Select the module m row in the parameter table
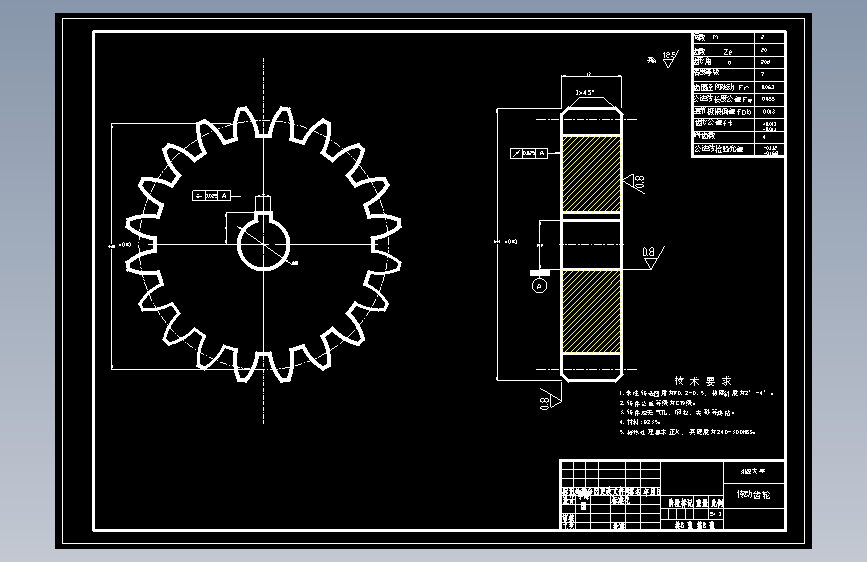867x562 pixels. coord(738,38)
